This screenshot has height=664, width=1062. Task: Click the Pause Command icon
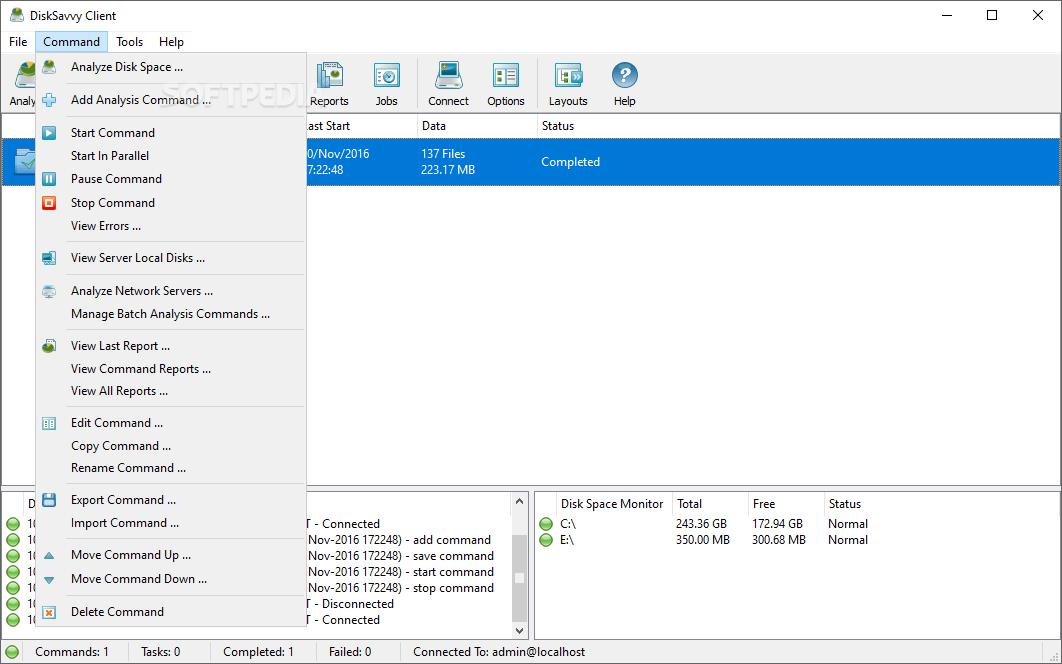click(x=49, y=179)
